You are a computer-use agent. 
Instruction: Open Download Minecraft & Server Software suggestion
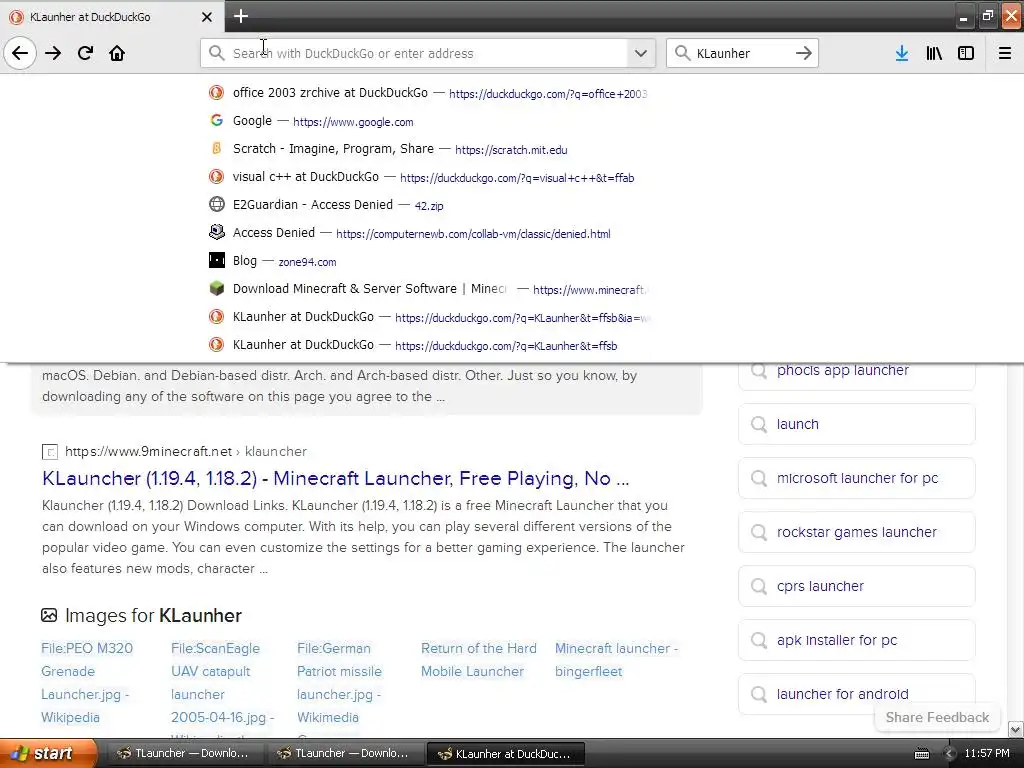[428, 289]
